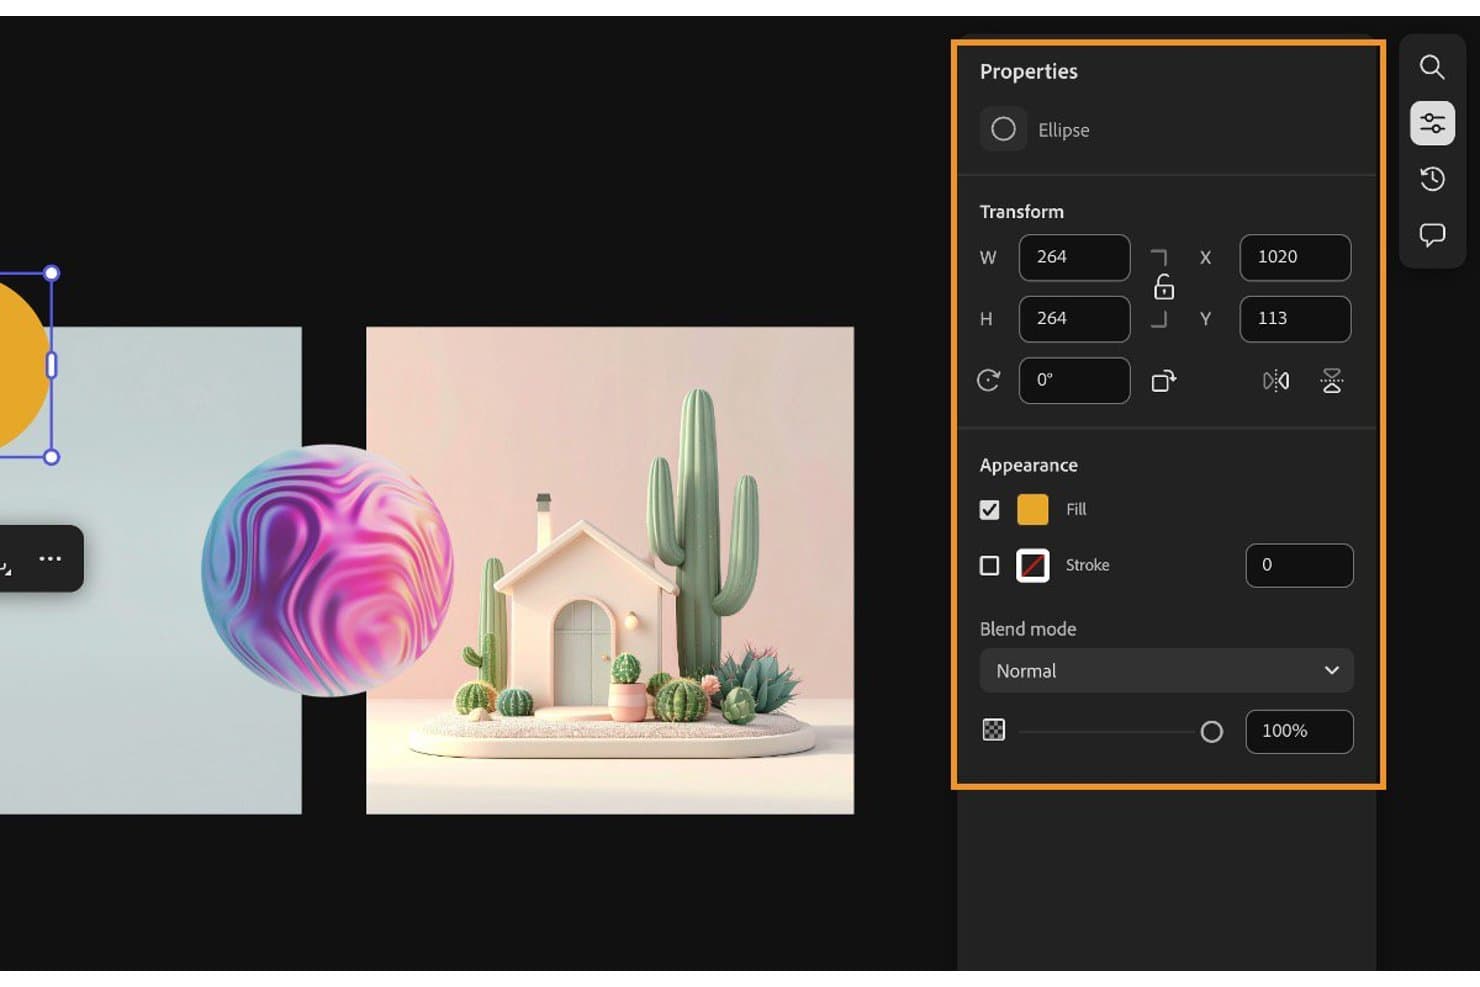1480x987 pixels.
Task: Click the Blend mode label
Action: pyautogui.click(x=1028, y=629)
